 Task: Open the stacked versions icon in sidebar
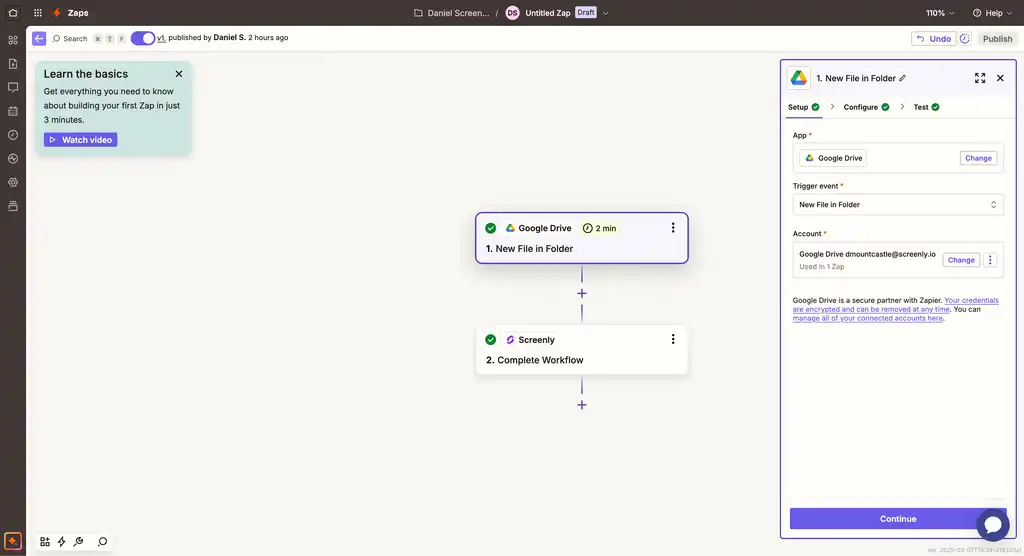coord(13,206)
